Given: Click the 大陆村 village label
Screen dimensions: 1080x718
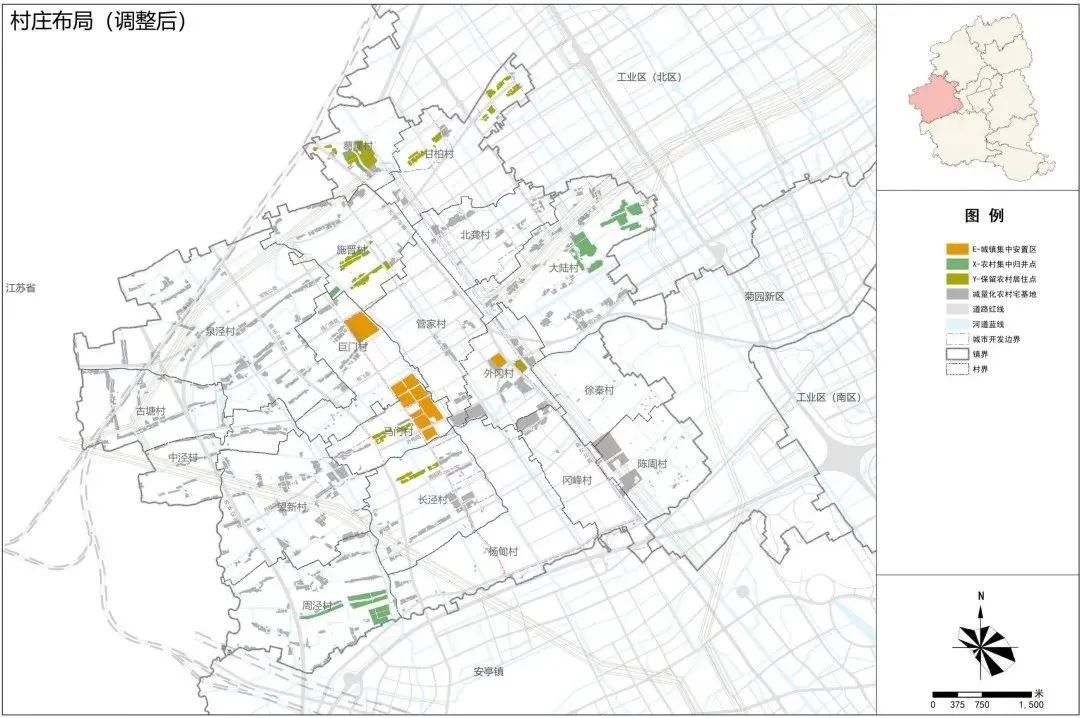Looking at the screenshot, I should click(x=563, y=268).
